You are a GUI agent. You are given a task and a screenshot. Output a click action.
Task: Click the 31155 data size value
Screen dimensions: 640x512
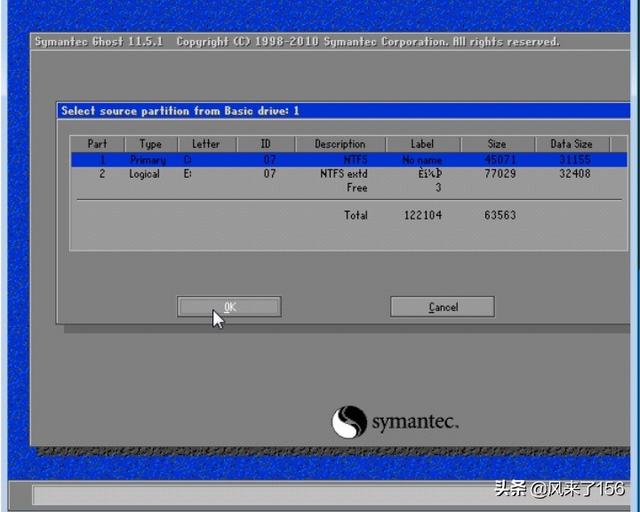pyautogui.click(x=575, y=160)
